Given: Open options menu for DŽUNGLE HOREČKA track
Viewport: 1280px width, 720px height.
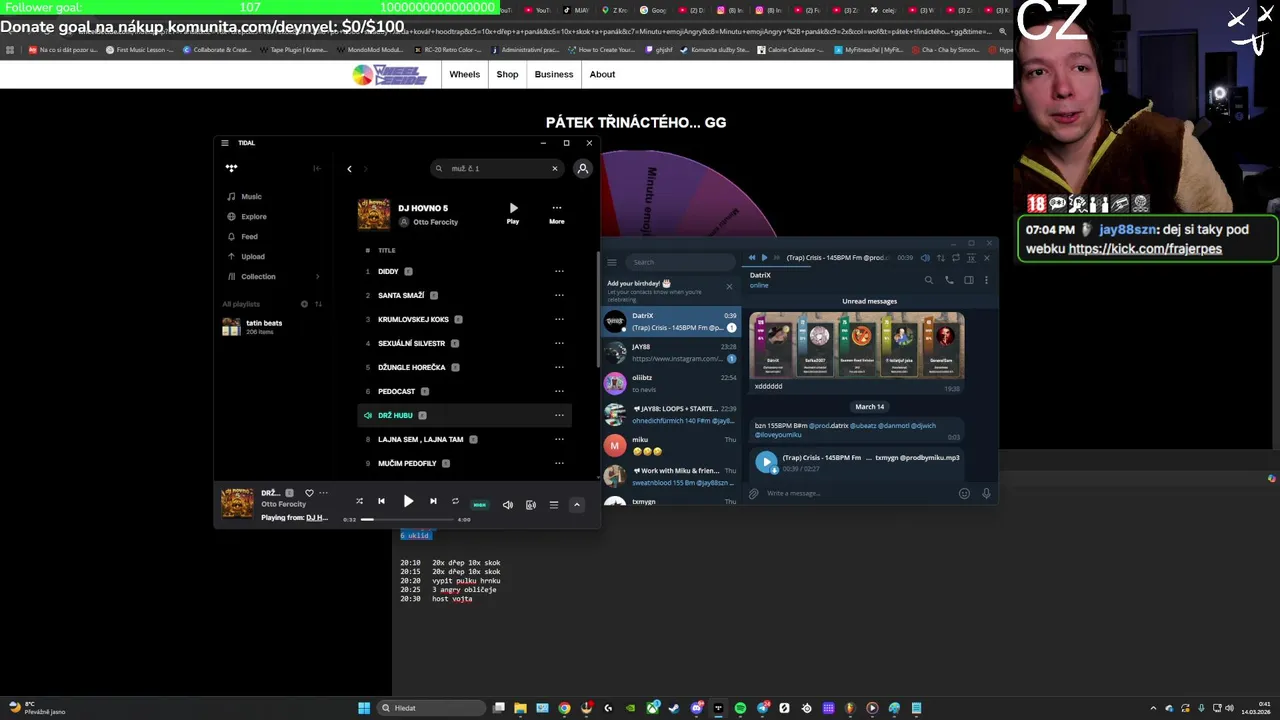Looking at the screenshot, I should pos(559,367).
